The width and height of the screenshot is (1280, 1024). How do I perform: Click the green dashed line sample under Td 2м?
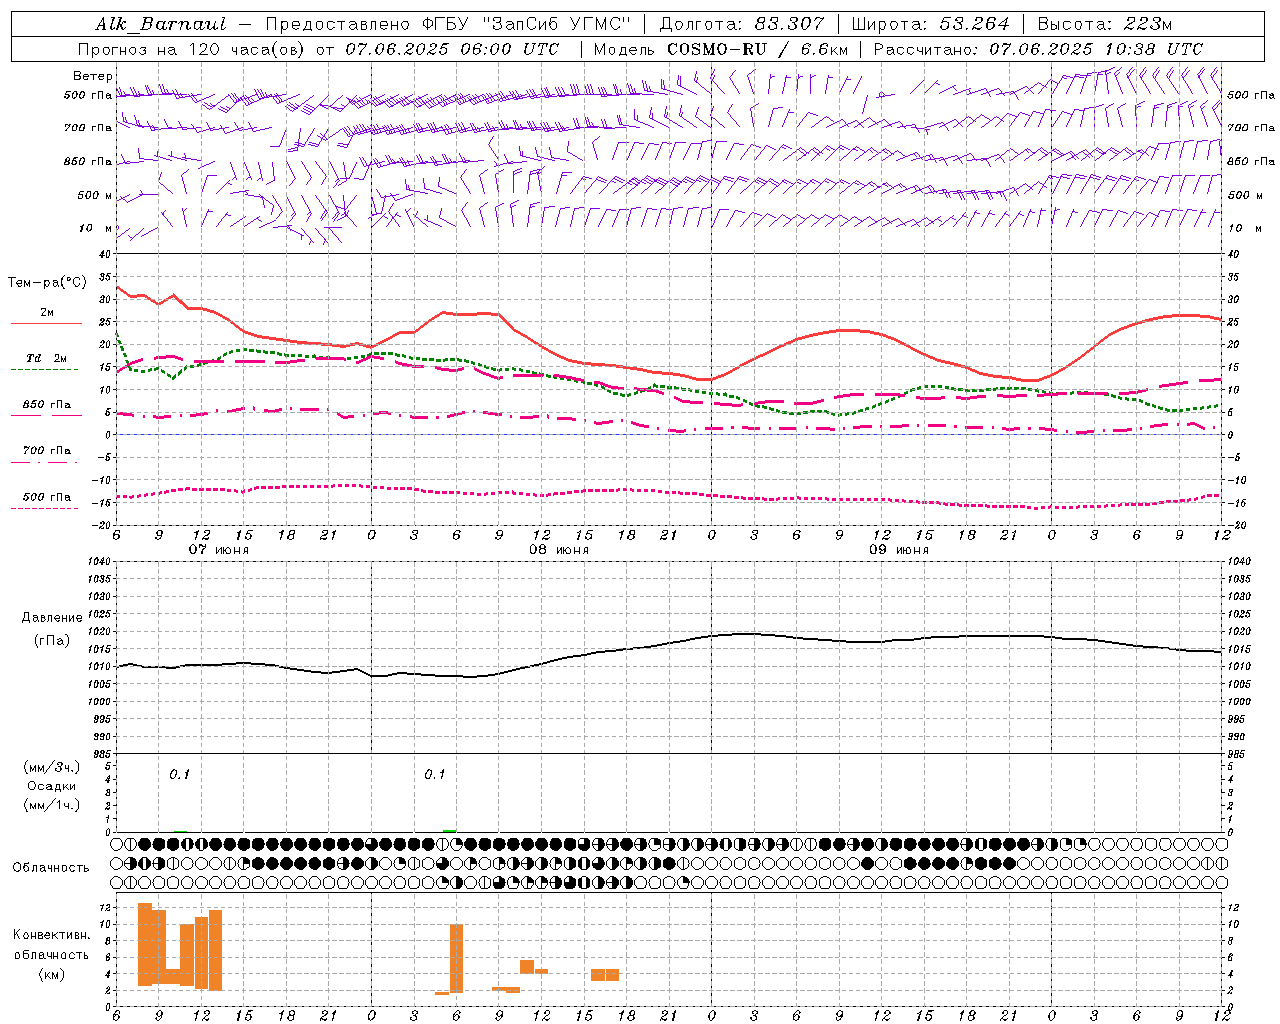click(44, 369)
